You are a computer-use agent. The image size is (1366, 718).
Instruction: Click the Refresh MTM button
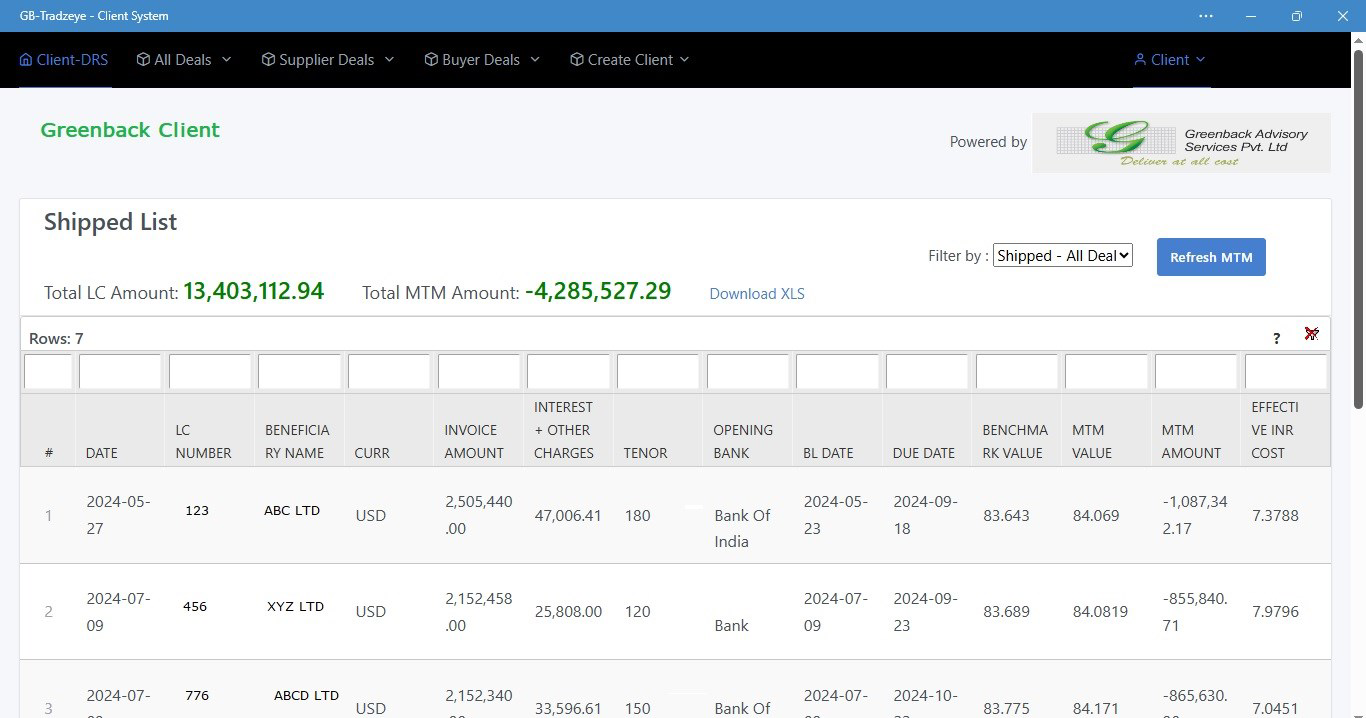click(1211, 257)
